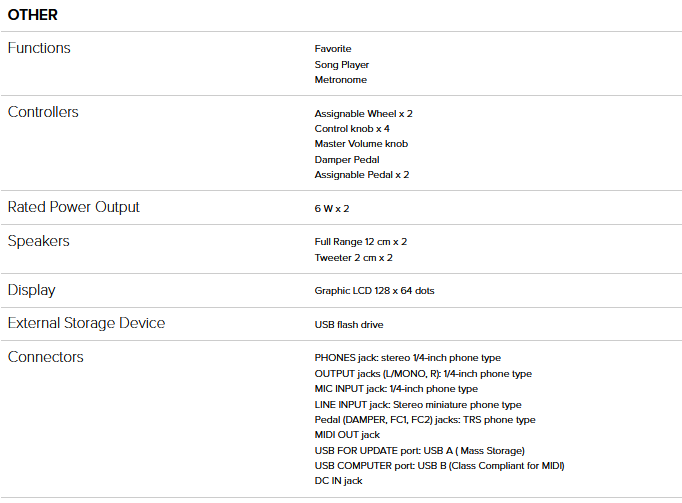Select the 6 W x 2 value
The height and width of the screenshot is (503, 682).
tap(332, 209)
